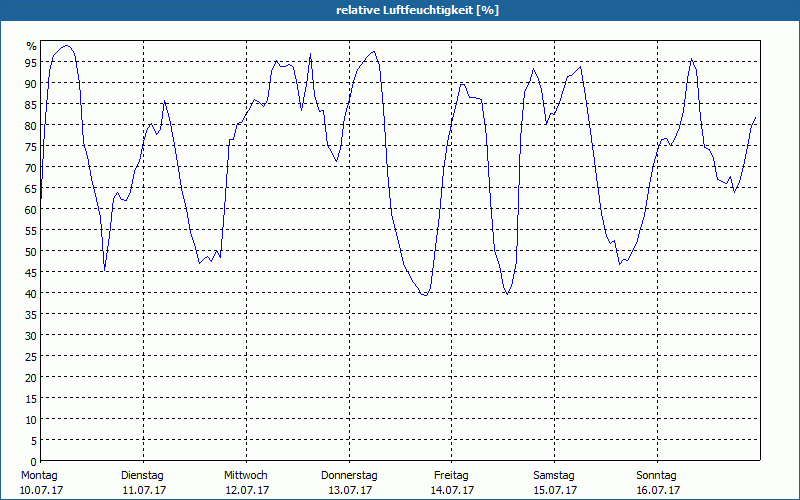This screenshot has width=800, height=500.
Task: Click the '50' y-axis tick label
Action: pyautogui.click(x=30, y=251)
